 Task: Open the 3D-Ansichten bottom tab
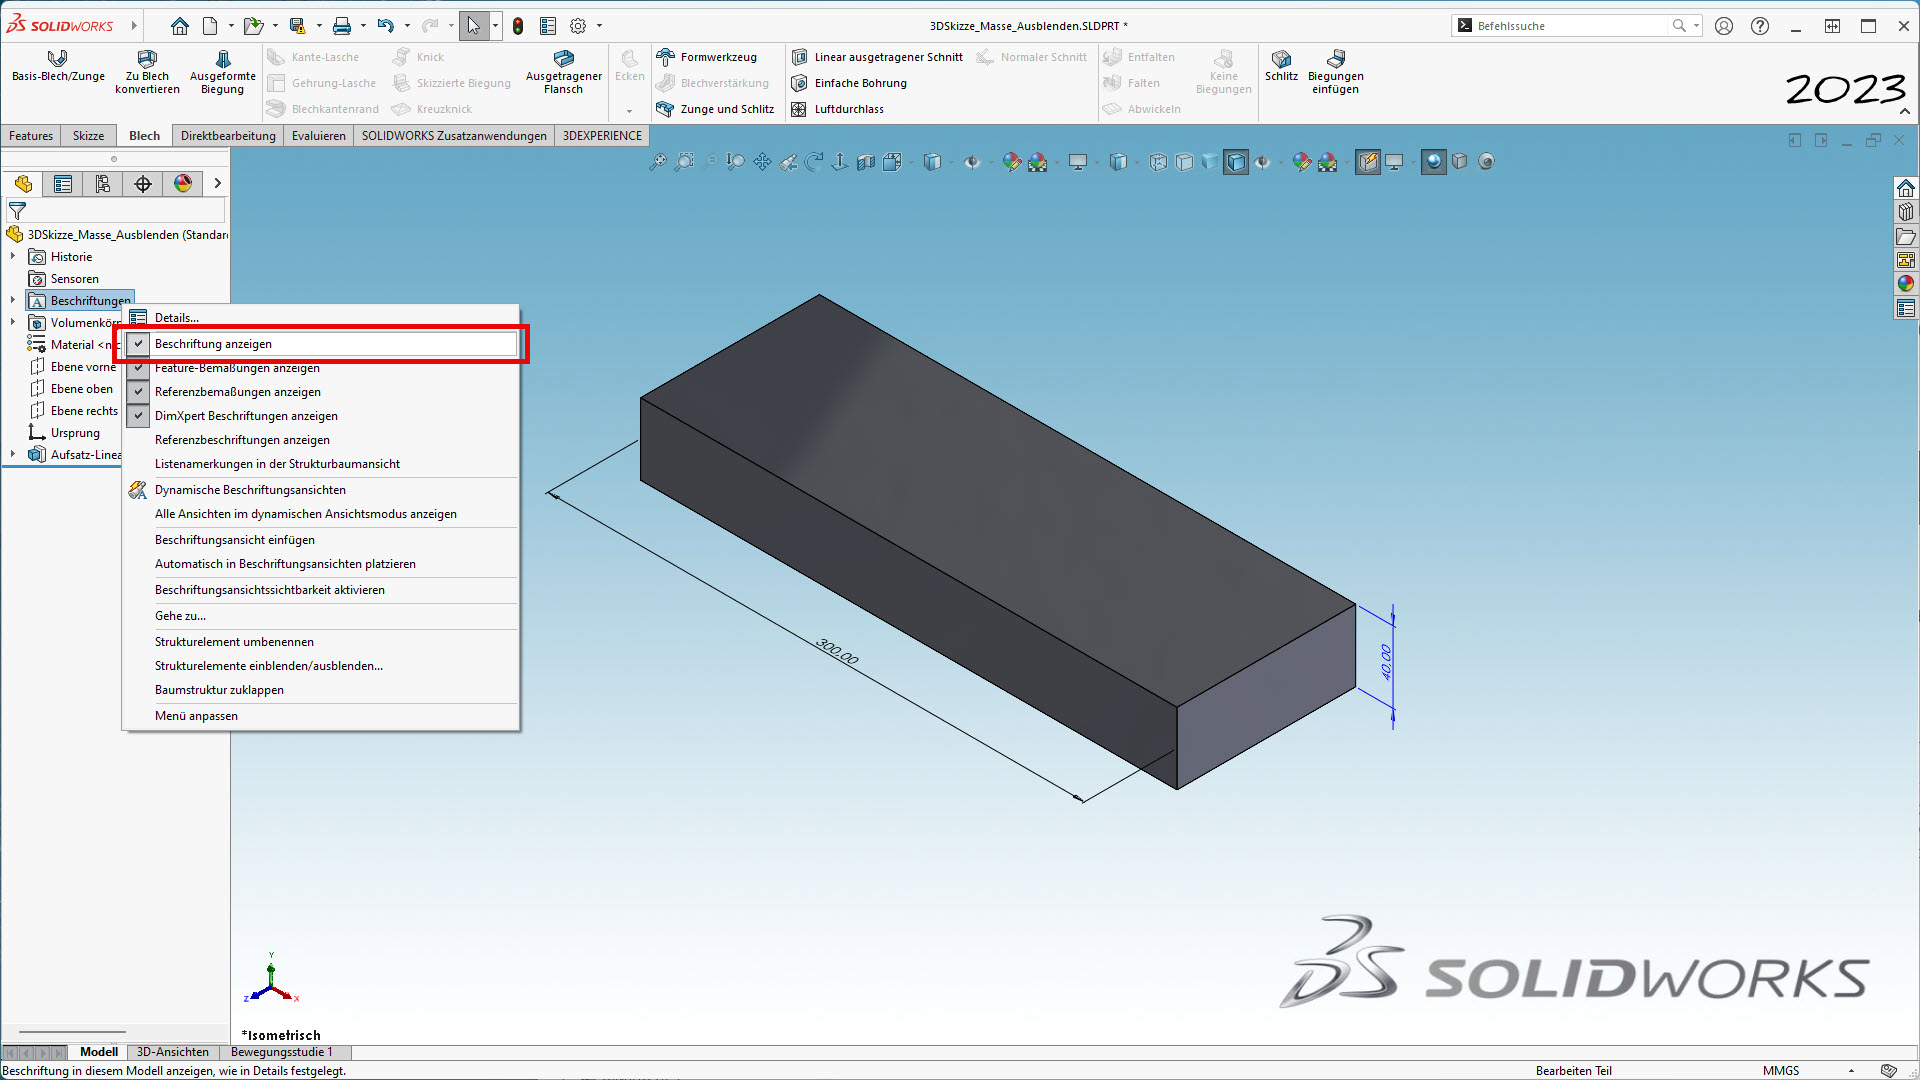coord(173,1052)
